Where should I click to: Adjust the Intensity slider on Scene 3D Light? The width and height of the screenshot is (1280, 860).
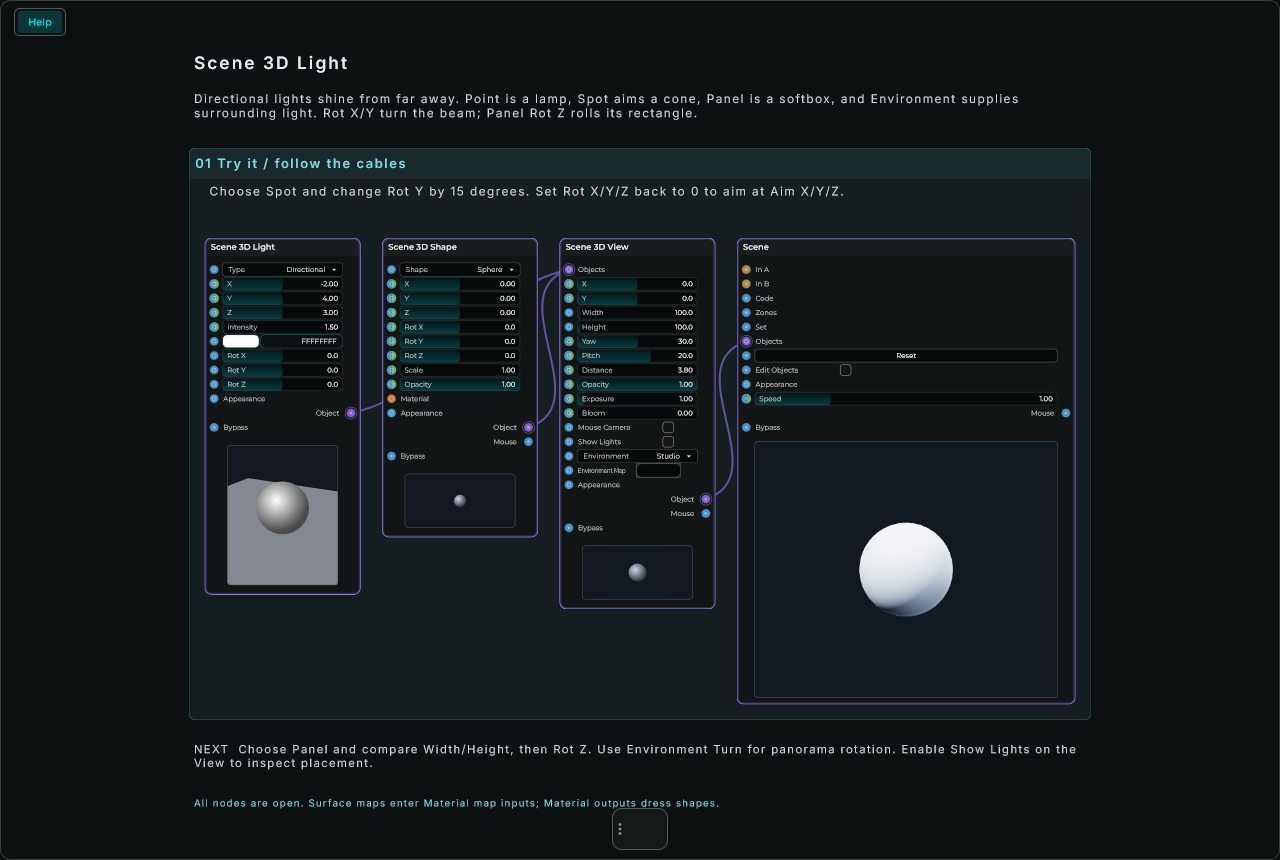tap(282, 327)
